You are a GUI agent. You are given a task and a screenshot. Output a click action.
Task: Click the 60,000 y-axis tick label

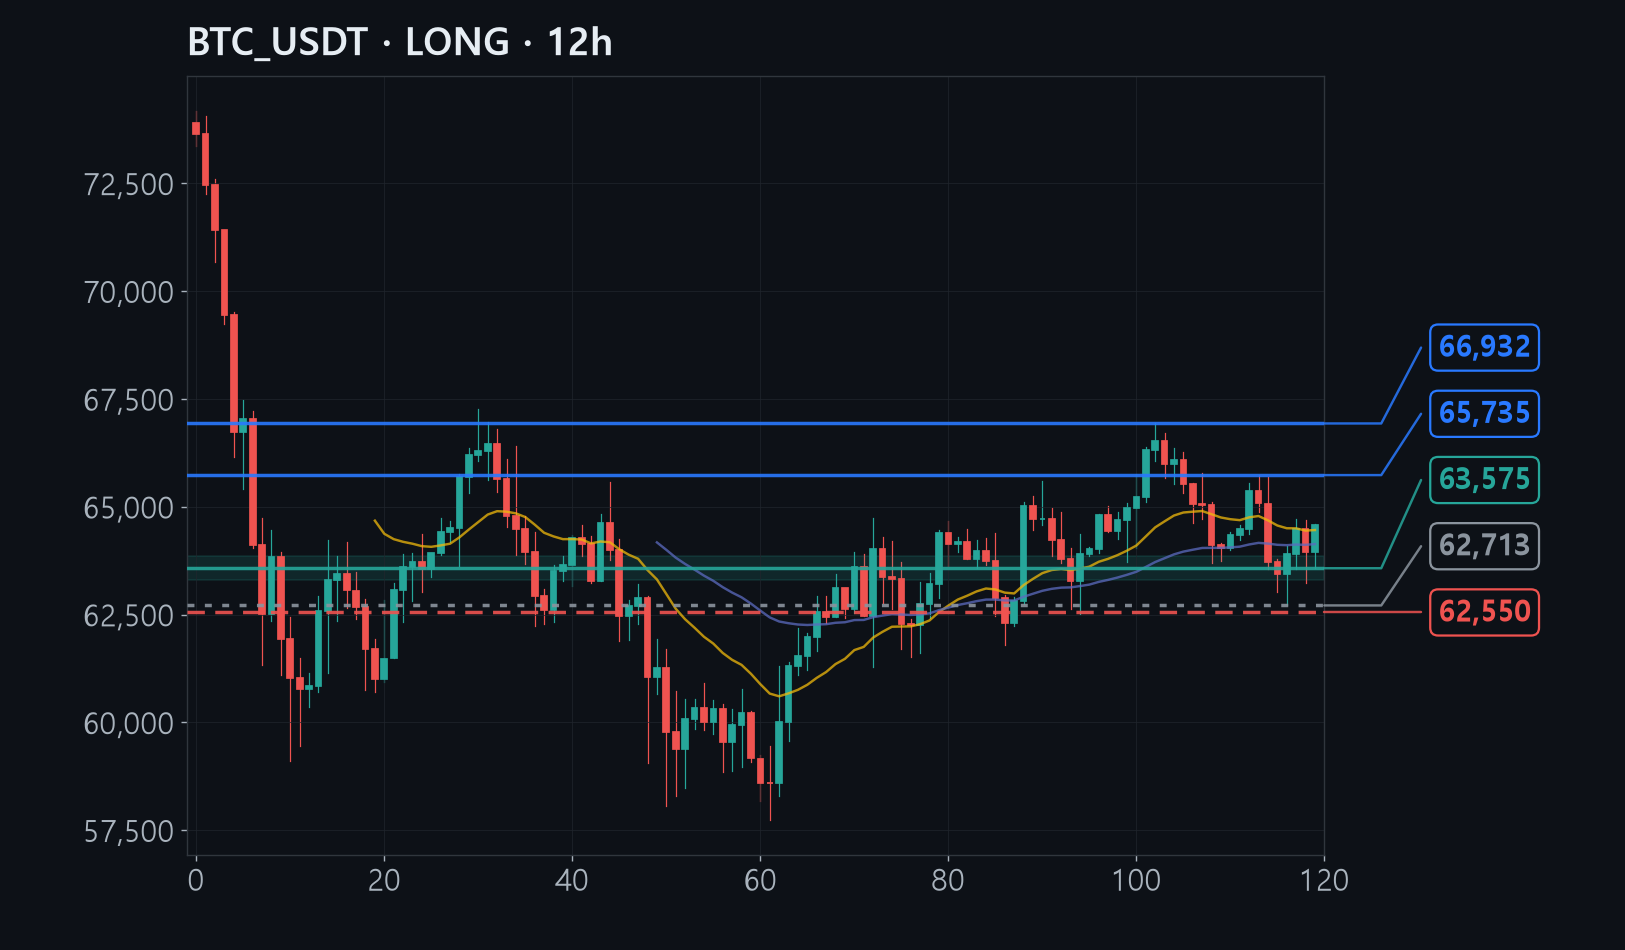129,723
